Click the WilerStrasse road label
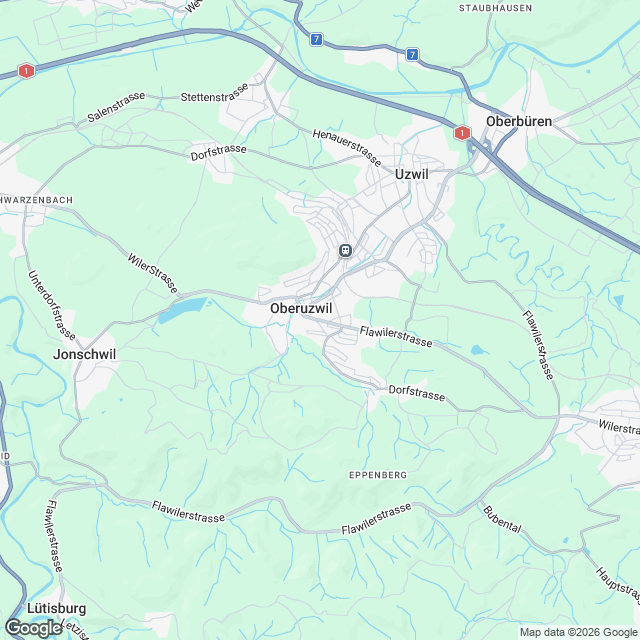This screenshot has width=640, height=640. [153, 273]
